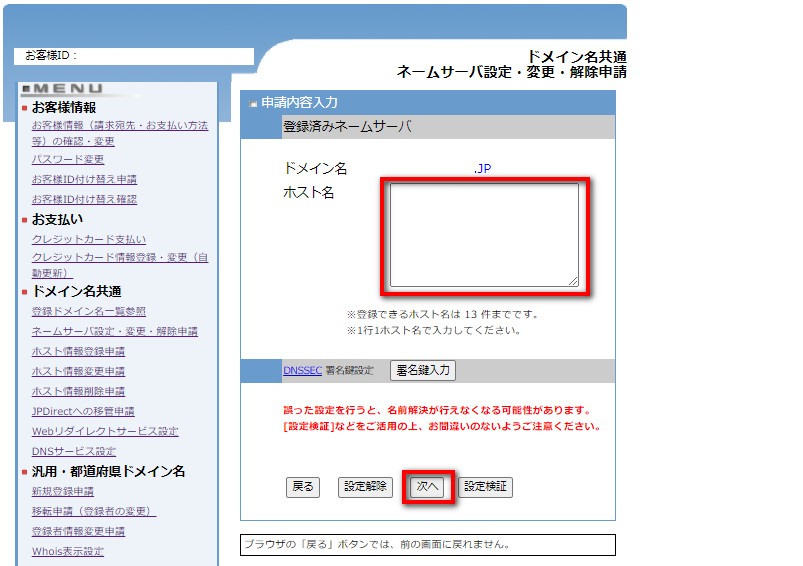This screenshot has width=803, height=566.
Task: Click the お客様情報 menu heading
Action: (64, 108)
